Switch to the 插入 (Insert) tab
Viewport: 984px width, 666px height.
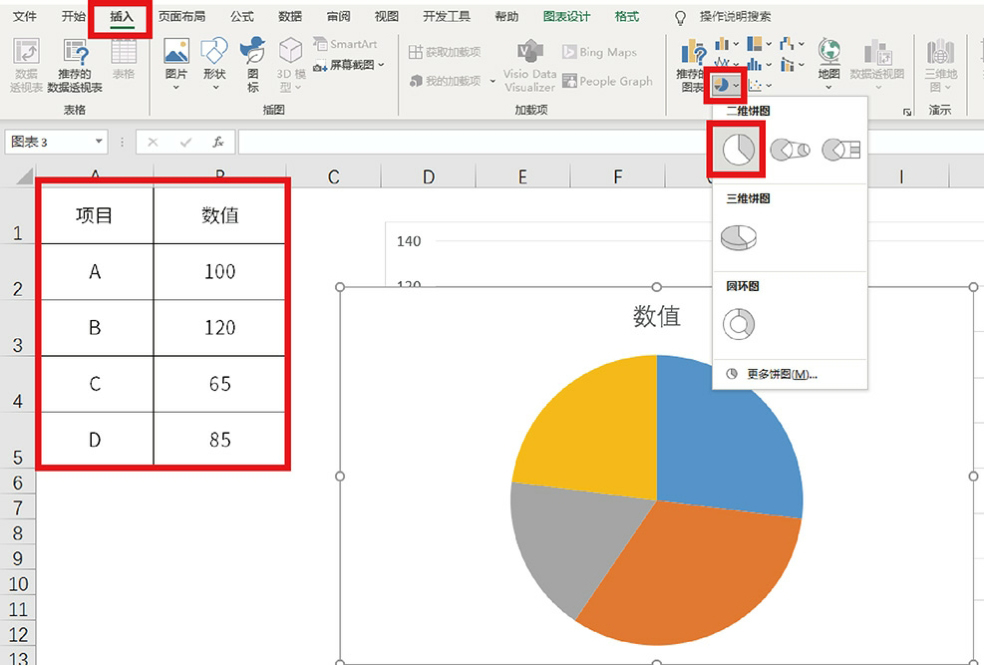tap(121, 17)
